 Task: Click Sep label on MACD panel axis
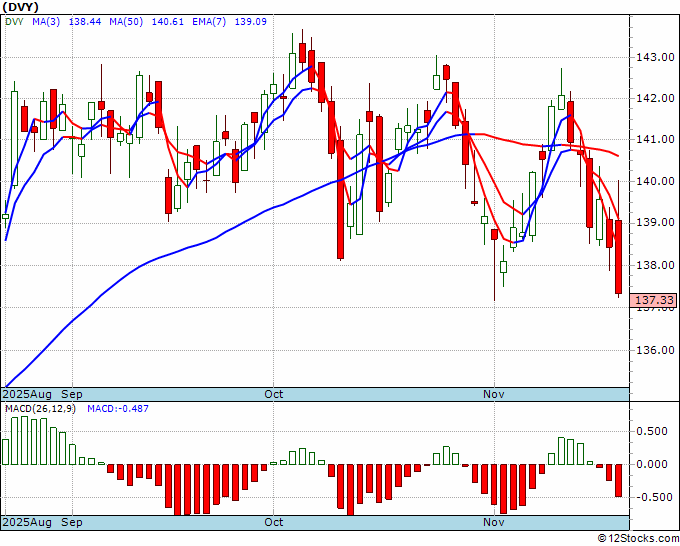[72, 522]
